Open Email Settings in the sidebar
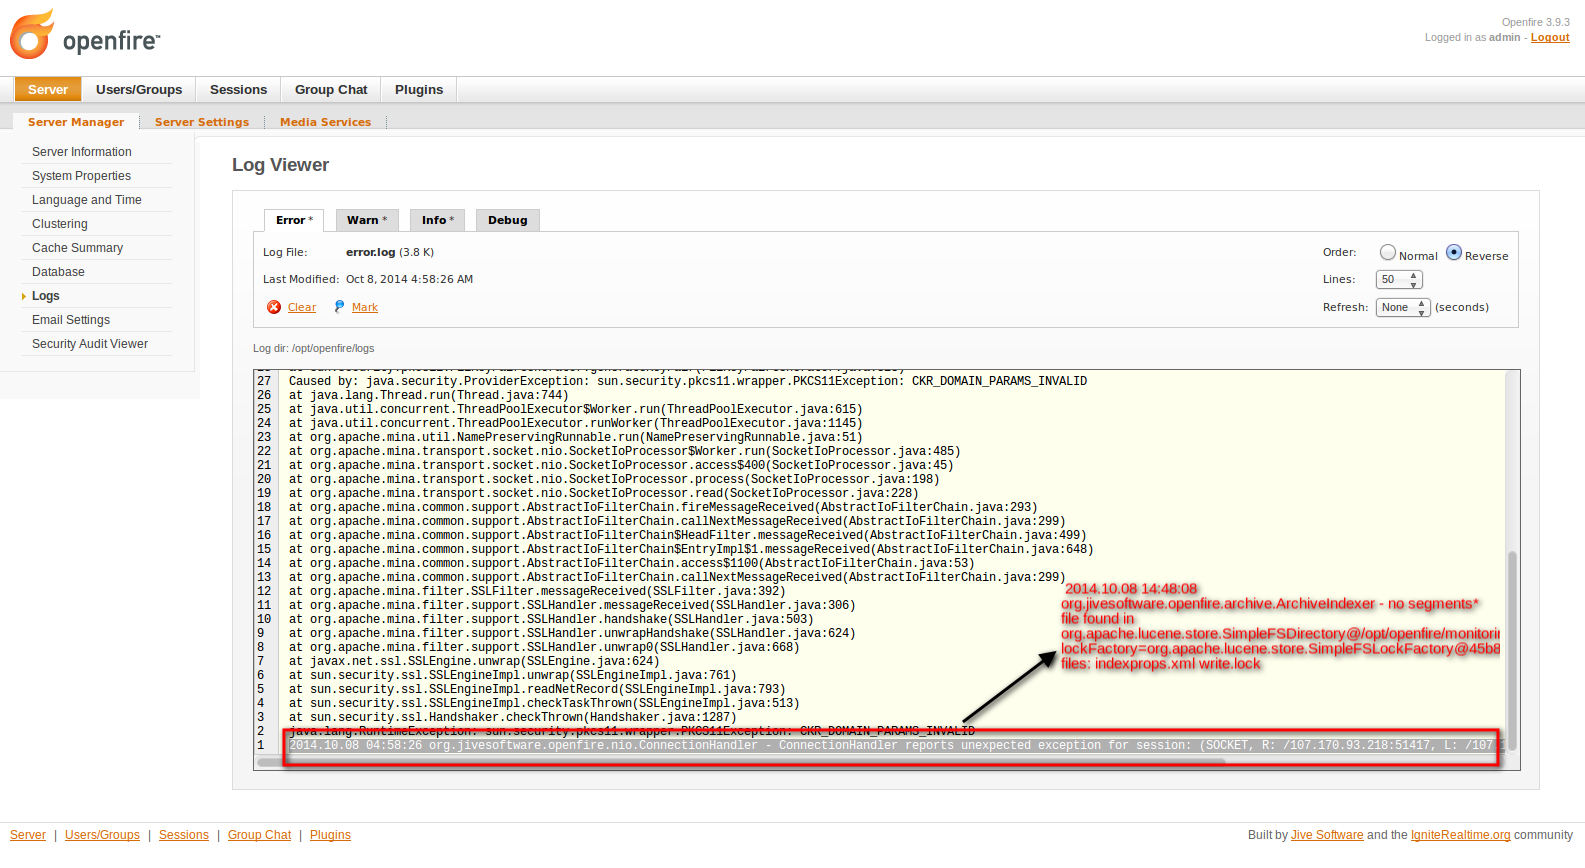Screen dimensions: 1585x868 coord(71,320)
